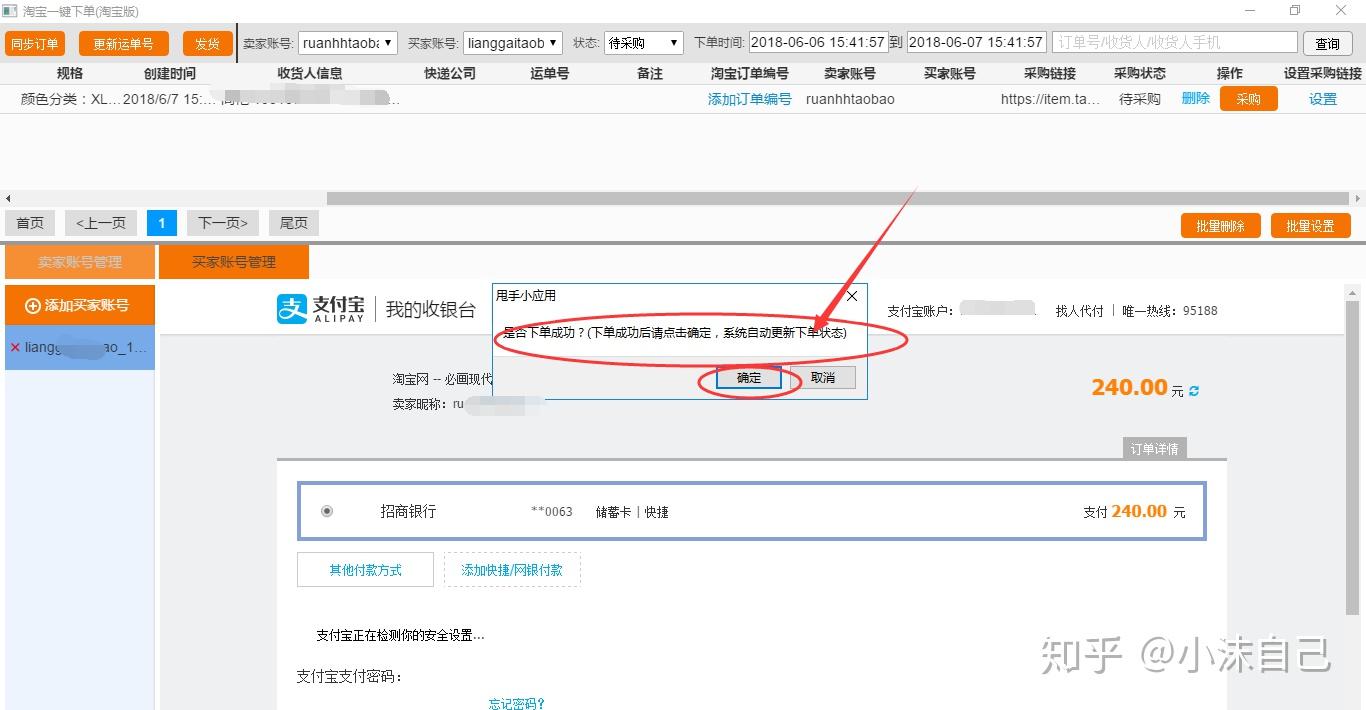Click the 批量删除 button
The height and width of the screenshot is (710, 1366).
(1220, 226)
